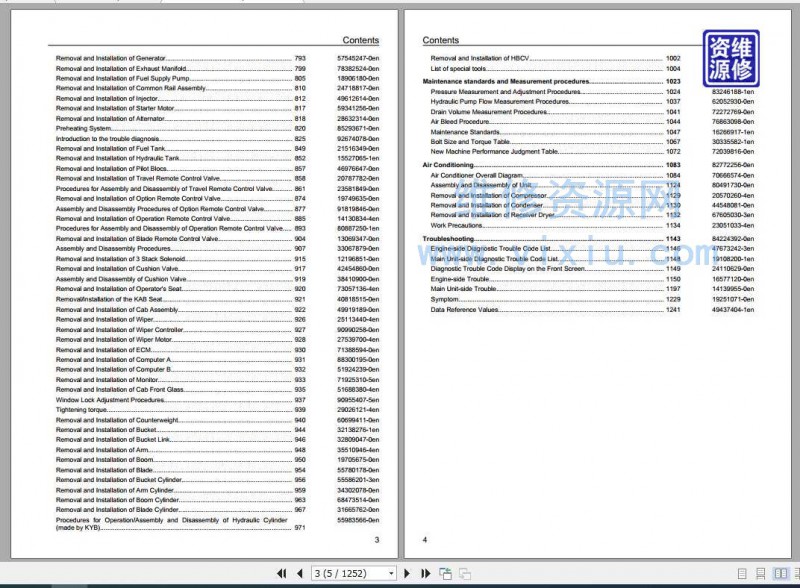Click 'Removal and Installation of Hydraulic Tank'
800x588 pixels.
[118, 158]
